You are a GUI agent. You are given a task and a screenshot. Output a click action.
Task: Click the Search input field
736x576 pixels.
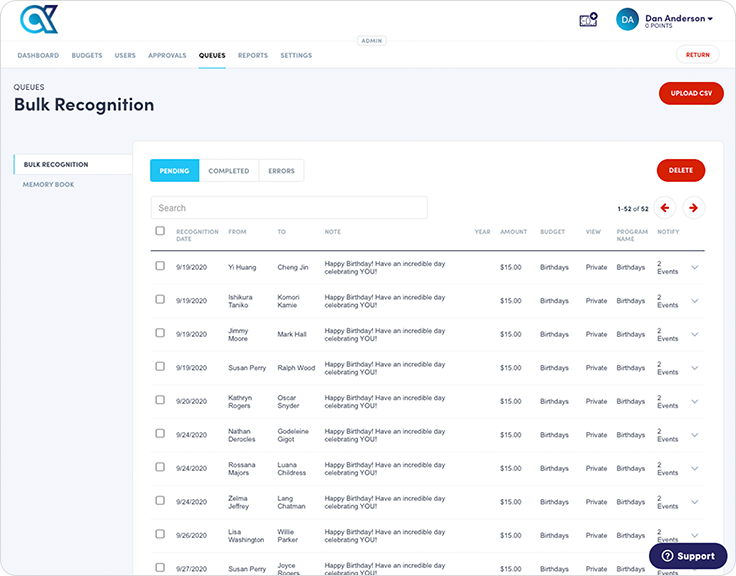[289, 208]
